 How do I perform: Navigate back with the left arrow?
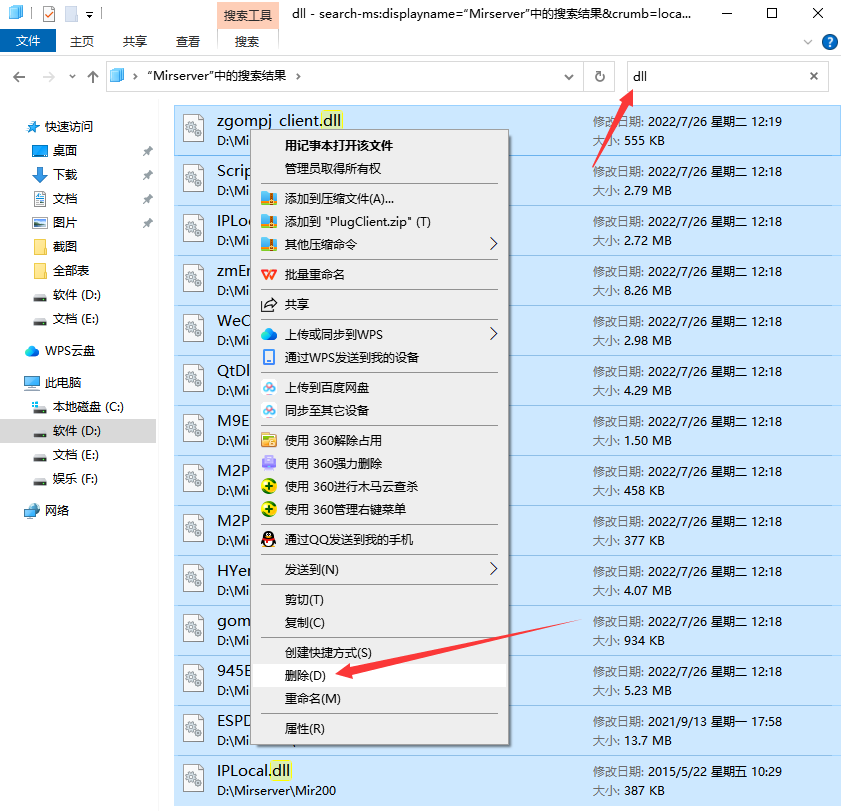(19, 77)
